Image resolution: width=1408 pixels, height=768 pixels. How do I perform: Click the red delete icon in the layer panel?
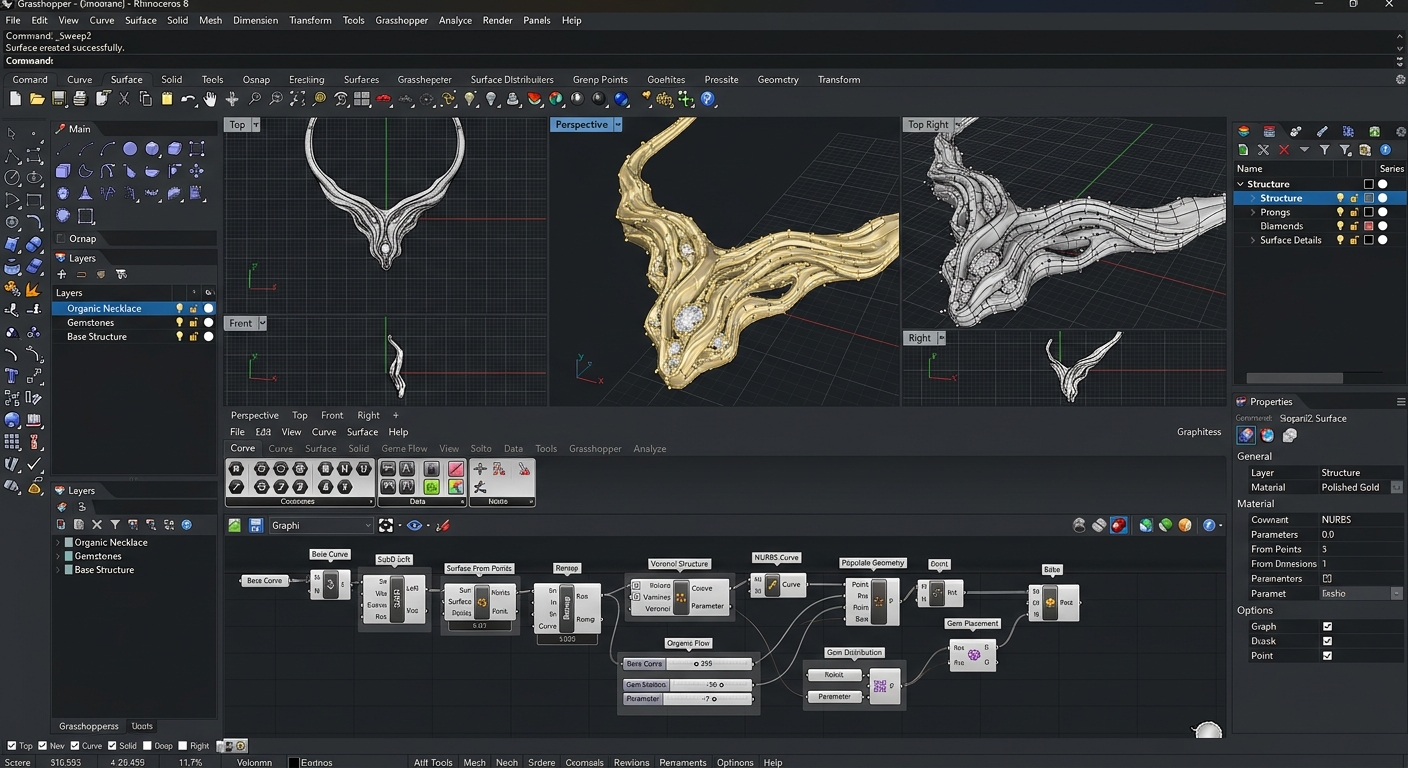pyautogui.click(x=1284, y=150)
